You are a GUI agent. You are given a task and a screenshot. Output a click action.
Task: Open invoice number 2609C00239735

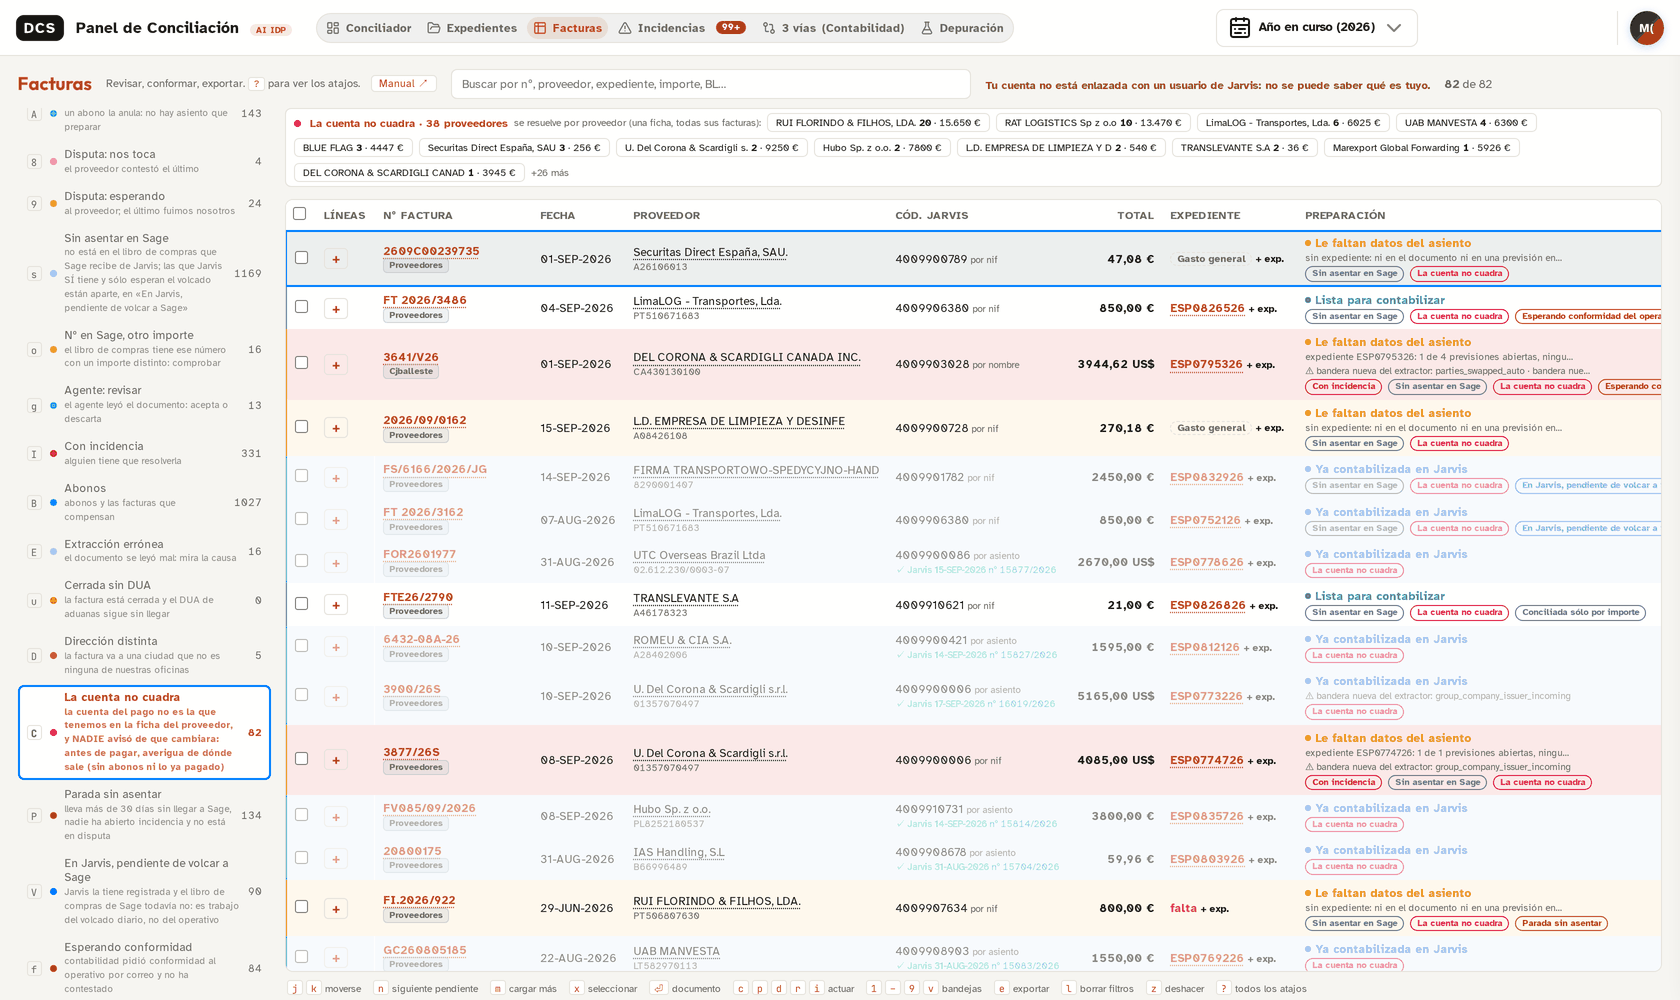(431, 251)
